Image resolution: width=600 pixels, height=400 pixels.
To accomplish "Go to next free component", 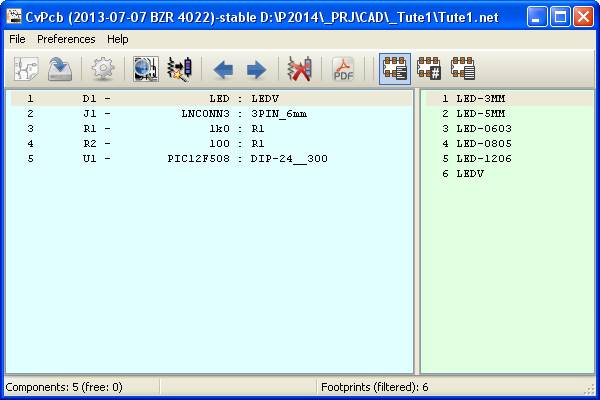I will [x=256, y=70].
